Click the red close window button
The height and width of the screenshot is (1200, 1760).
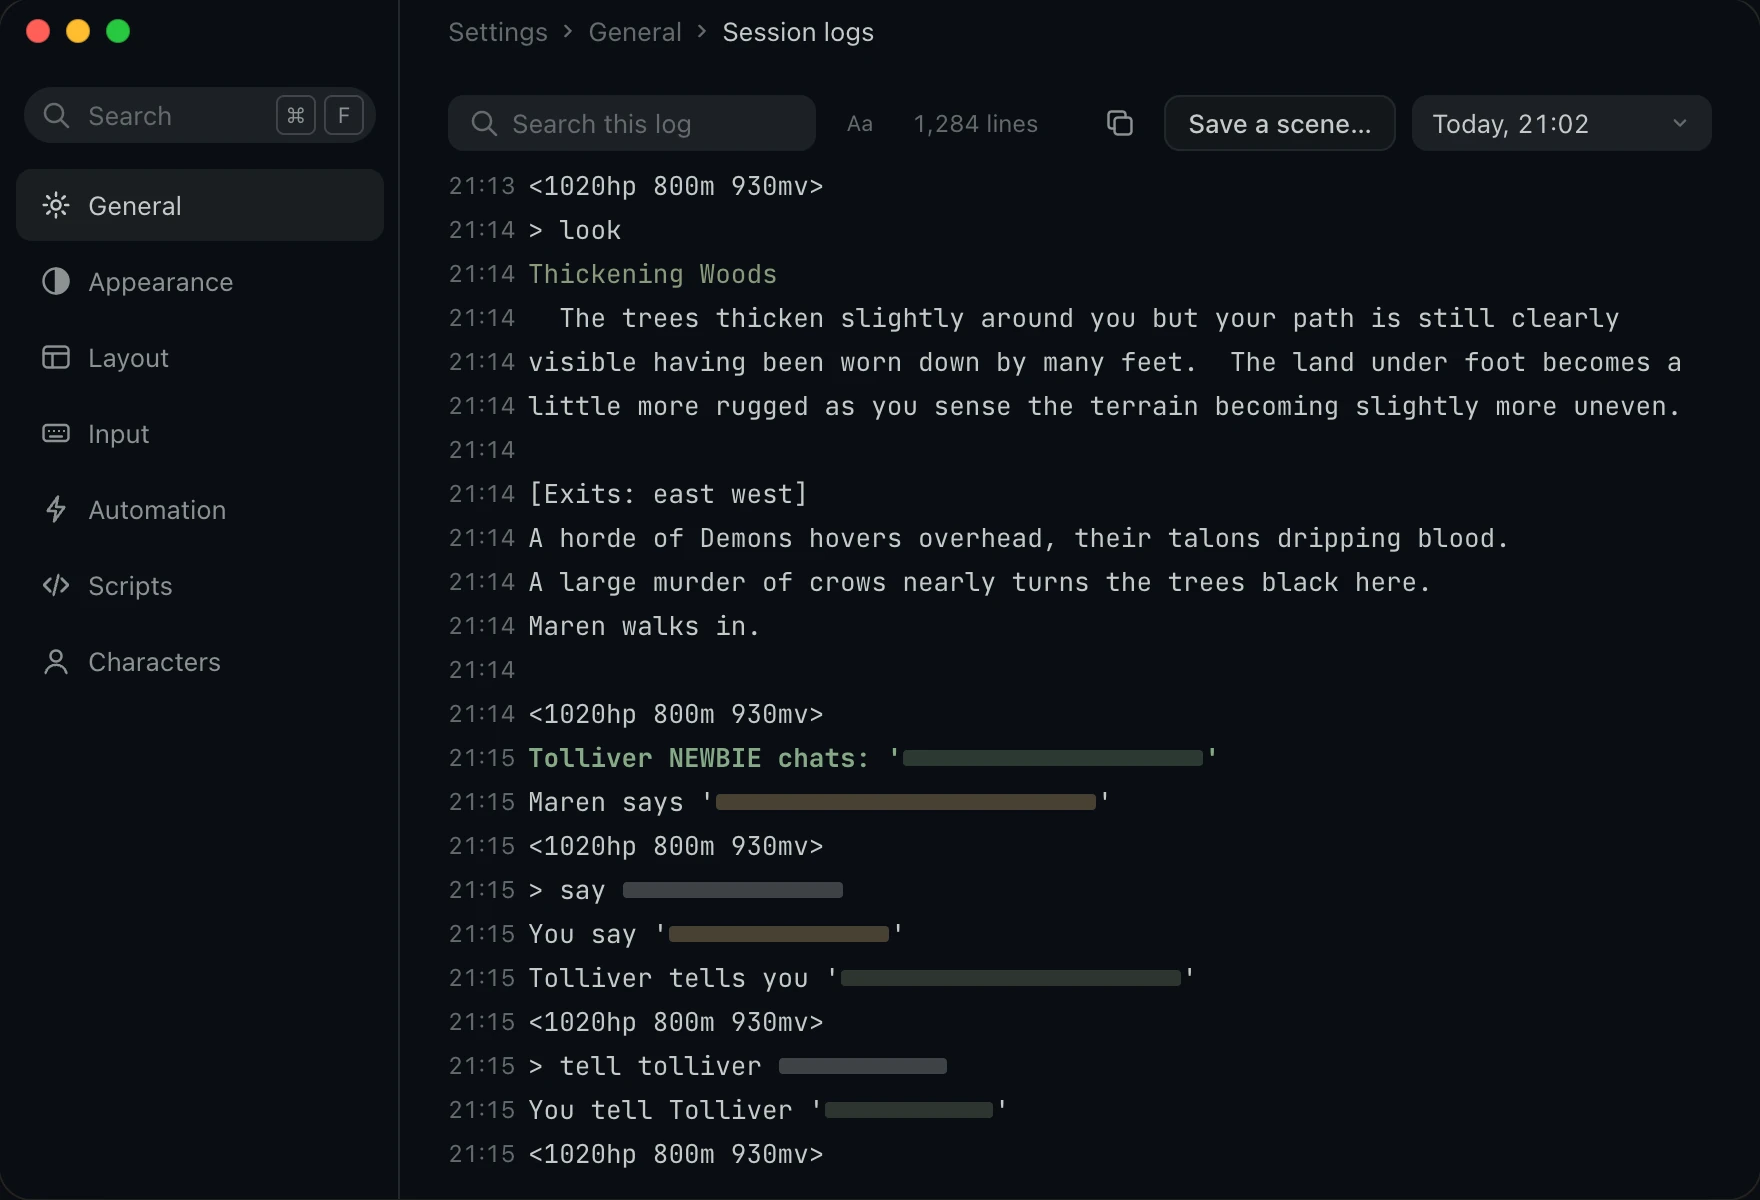[x=38, y=31]
